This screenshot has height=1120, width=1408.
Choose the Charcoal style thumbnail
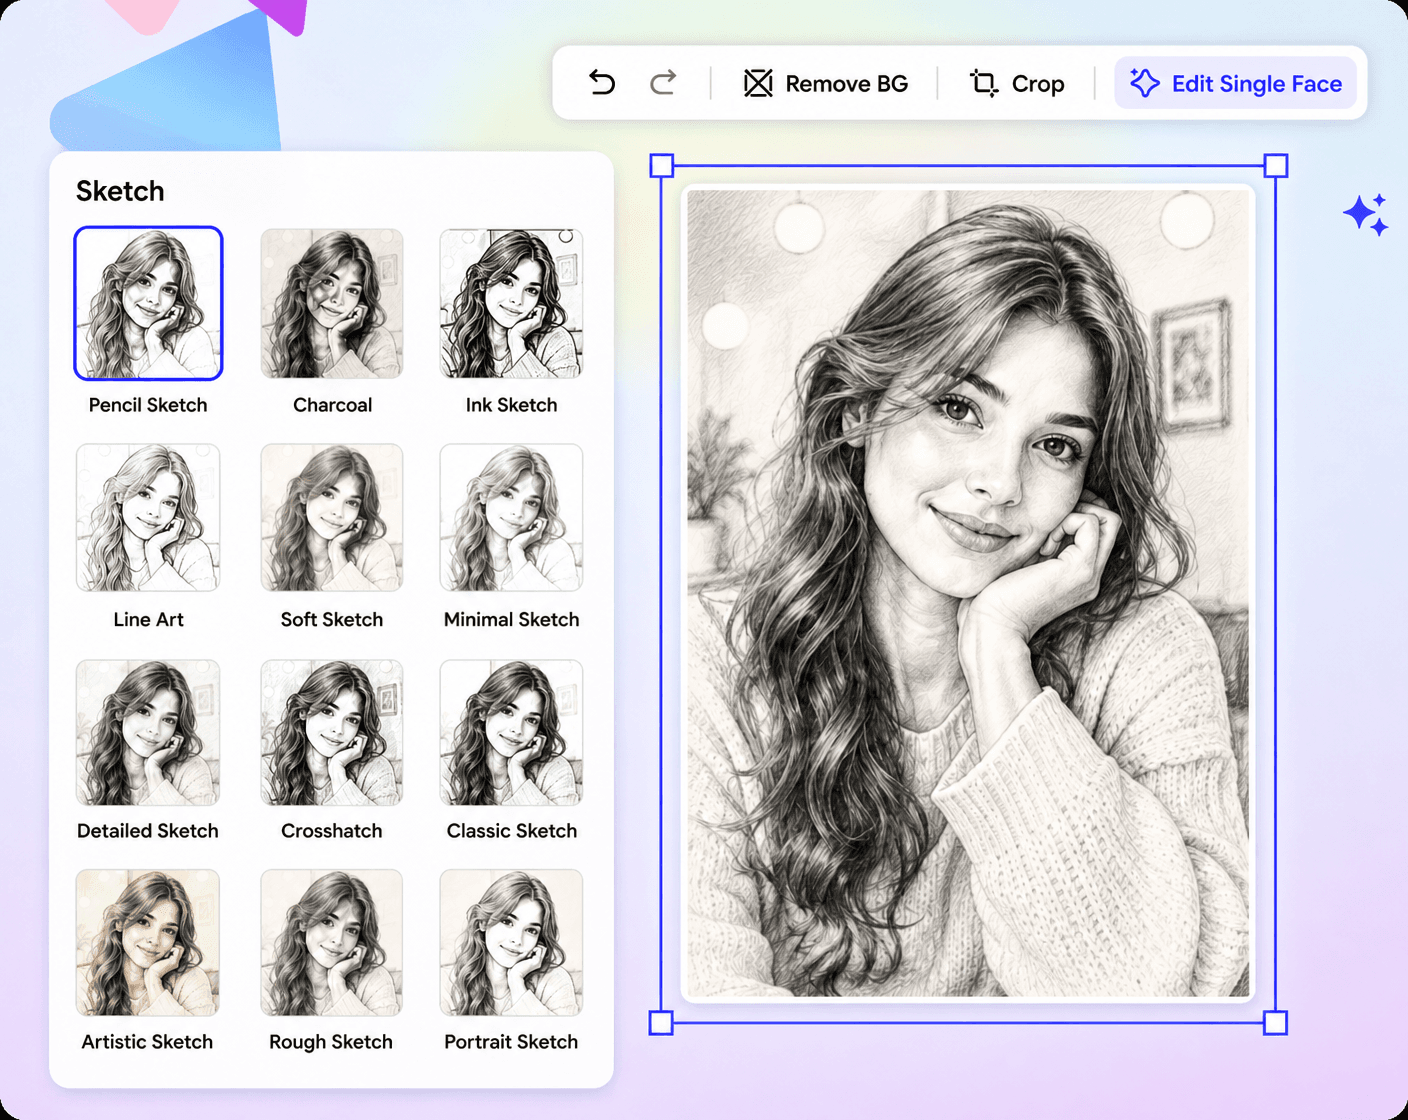click(x=332, y=303)
